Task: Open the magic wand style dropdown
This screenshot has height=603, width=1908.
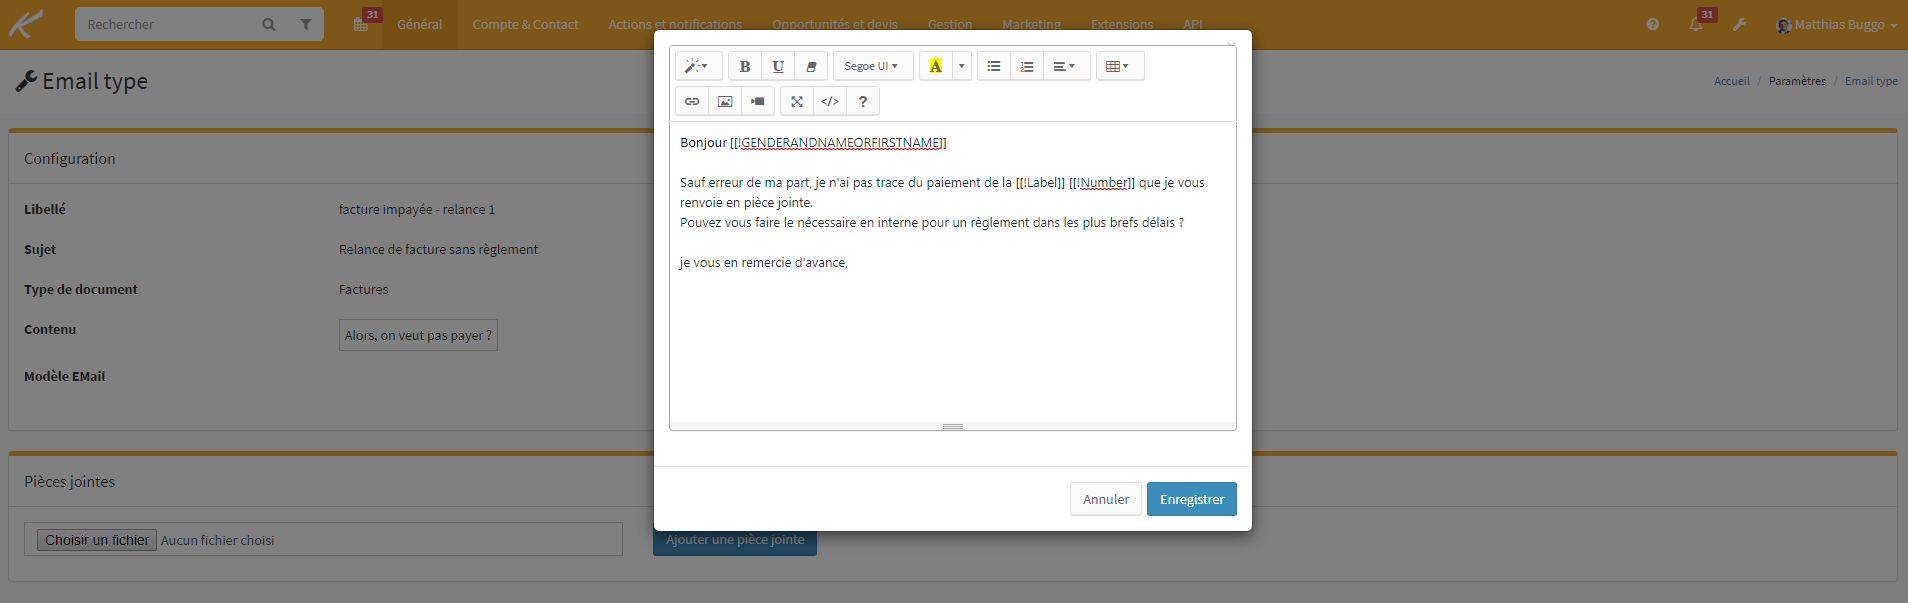Action: pos(697,66)
